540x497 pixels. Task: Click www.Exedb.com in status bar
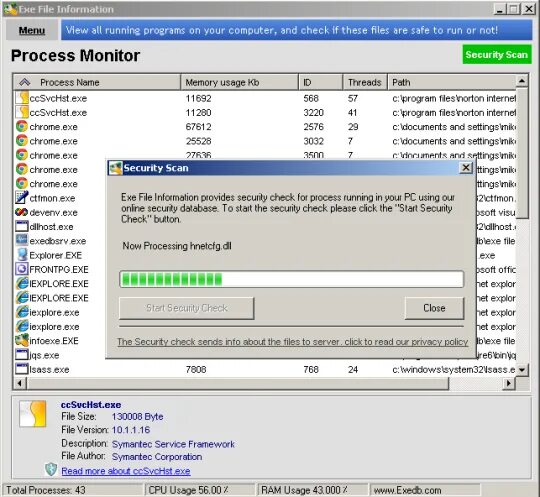click(x=407, y=490)
